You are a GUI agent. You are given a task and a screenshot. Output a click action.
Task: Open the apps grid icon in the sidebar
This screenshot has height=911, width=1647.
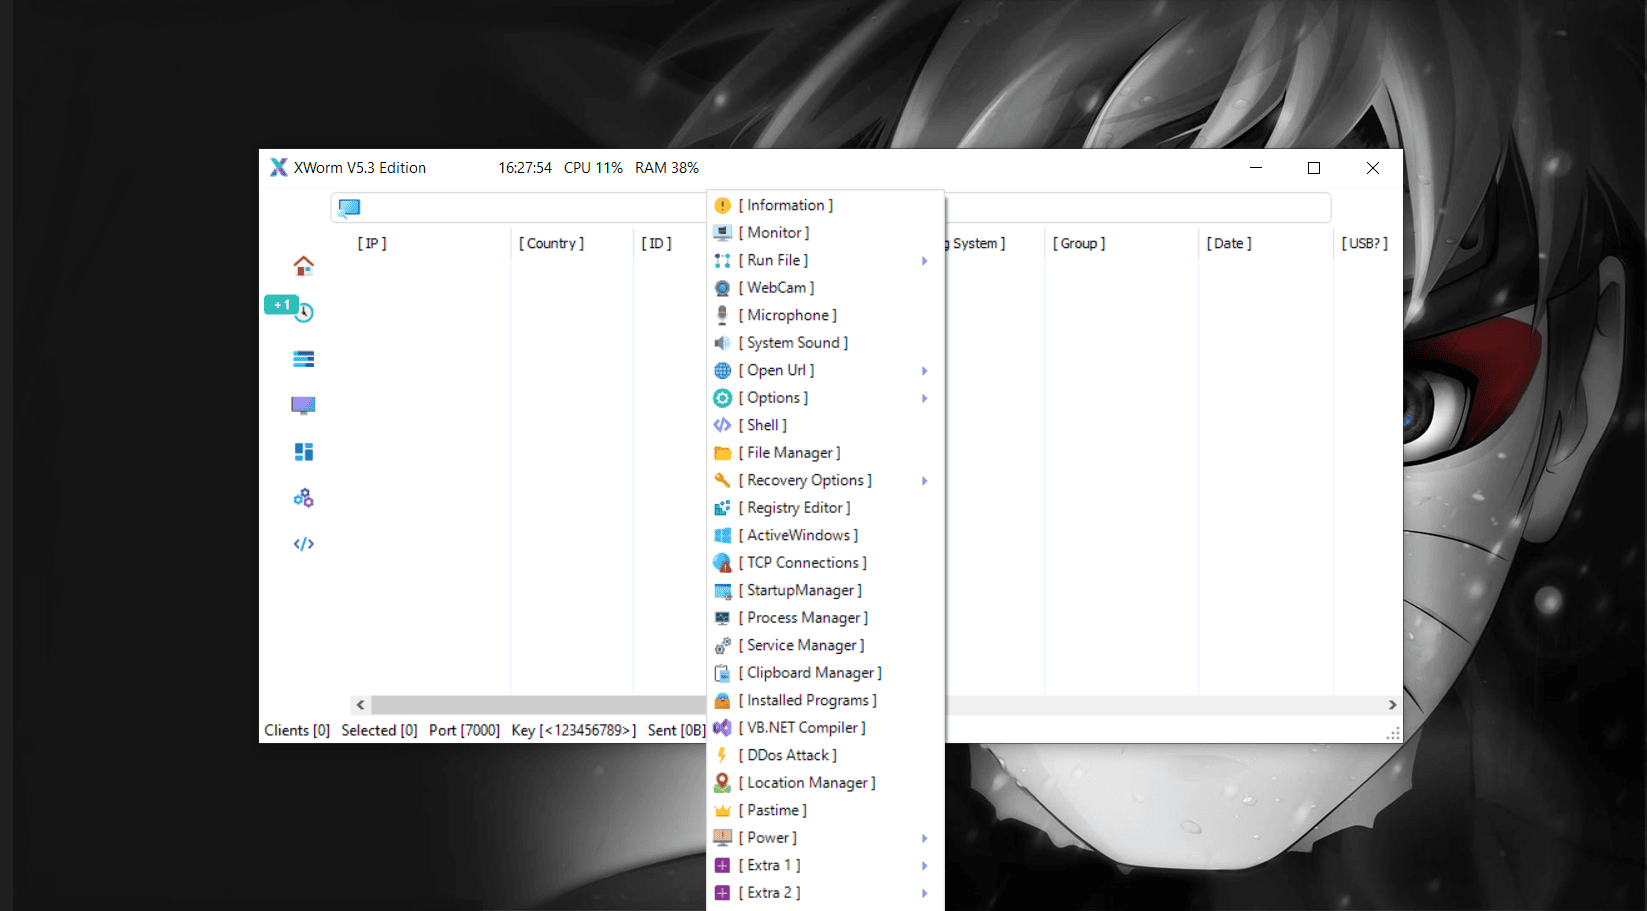pos(303,451)
